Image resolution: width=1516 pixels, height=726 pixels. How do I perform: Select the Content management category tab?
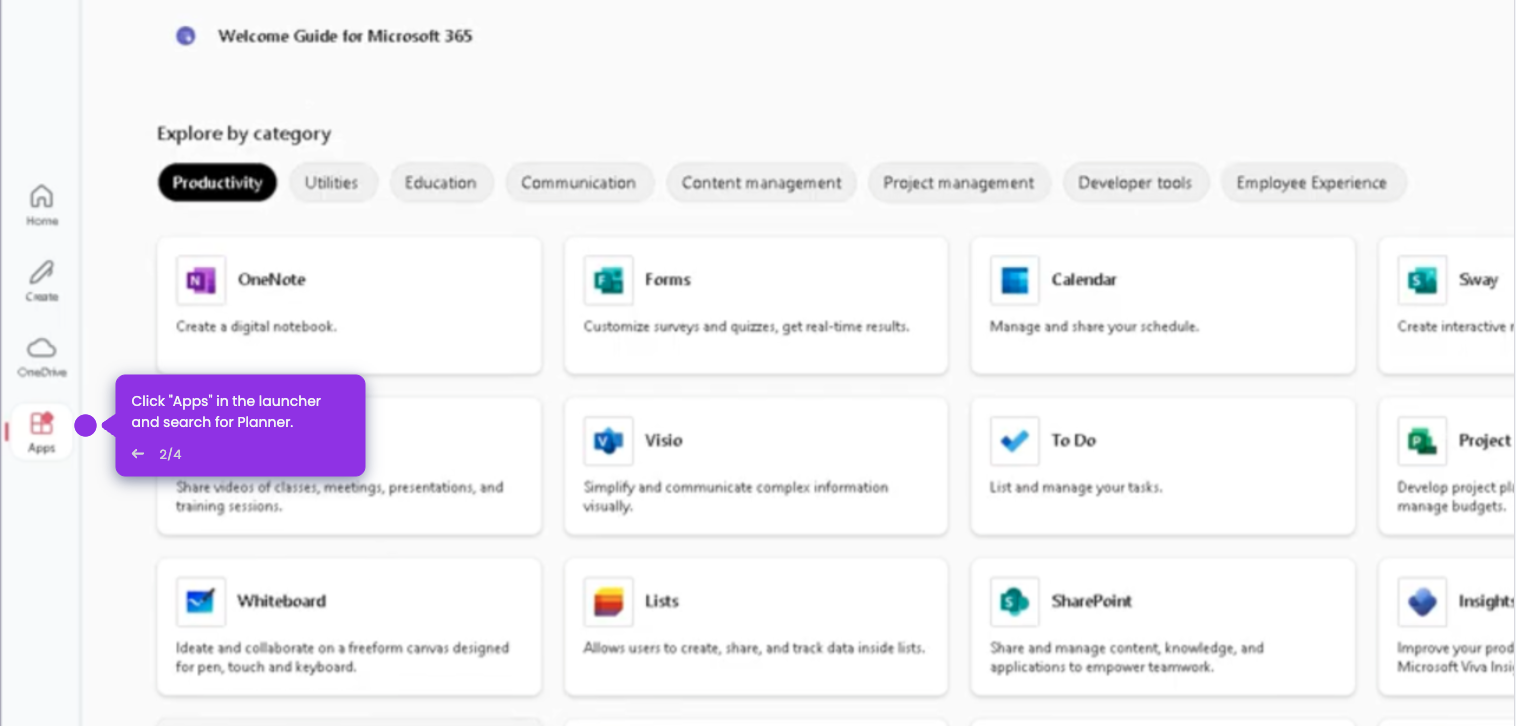tap(761, 183)
